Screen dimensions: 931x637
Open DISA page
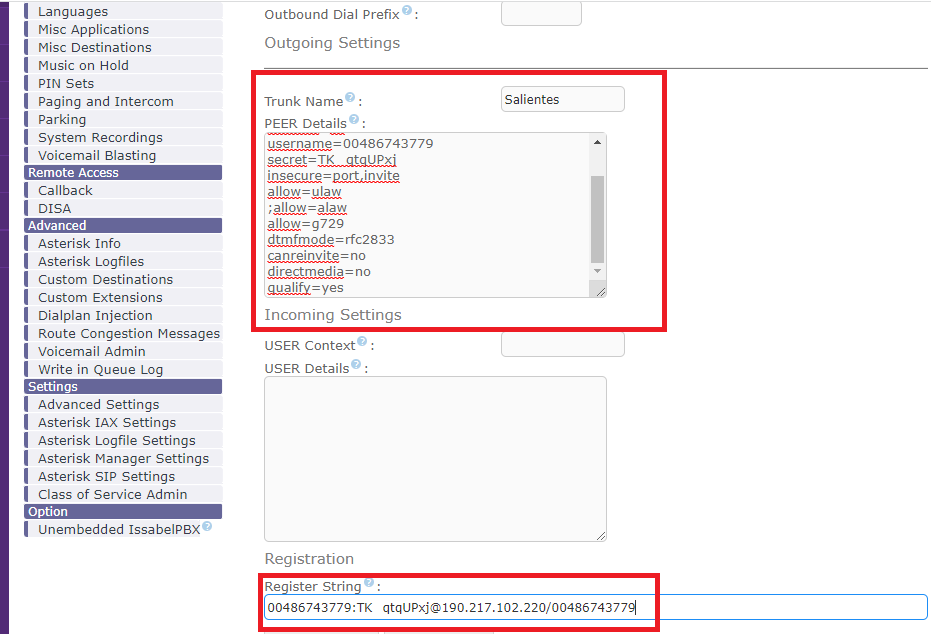[124, 208]
